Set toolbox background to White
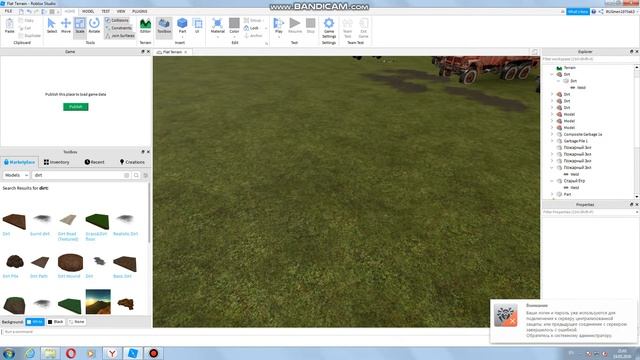This screenshot has height=360, width=640. [35, 322]
